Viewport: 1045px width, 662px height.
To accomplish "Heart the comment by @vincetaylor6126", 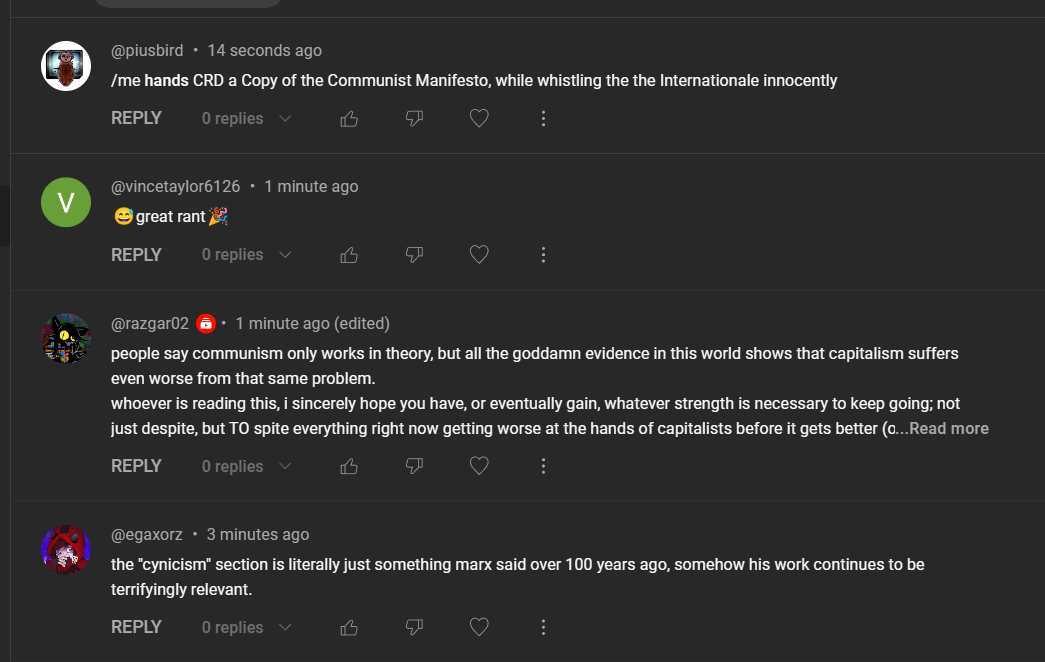I will [479, 255].
